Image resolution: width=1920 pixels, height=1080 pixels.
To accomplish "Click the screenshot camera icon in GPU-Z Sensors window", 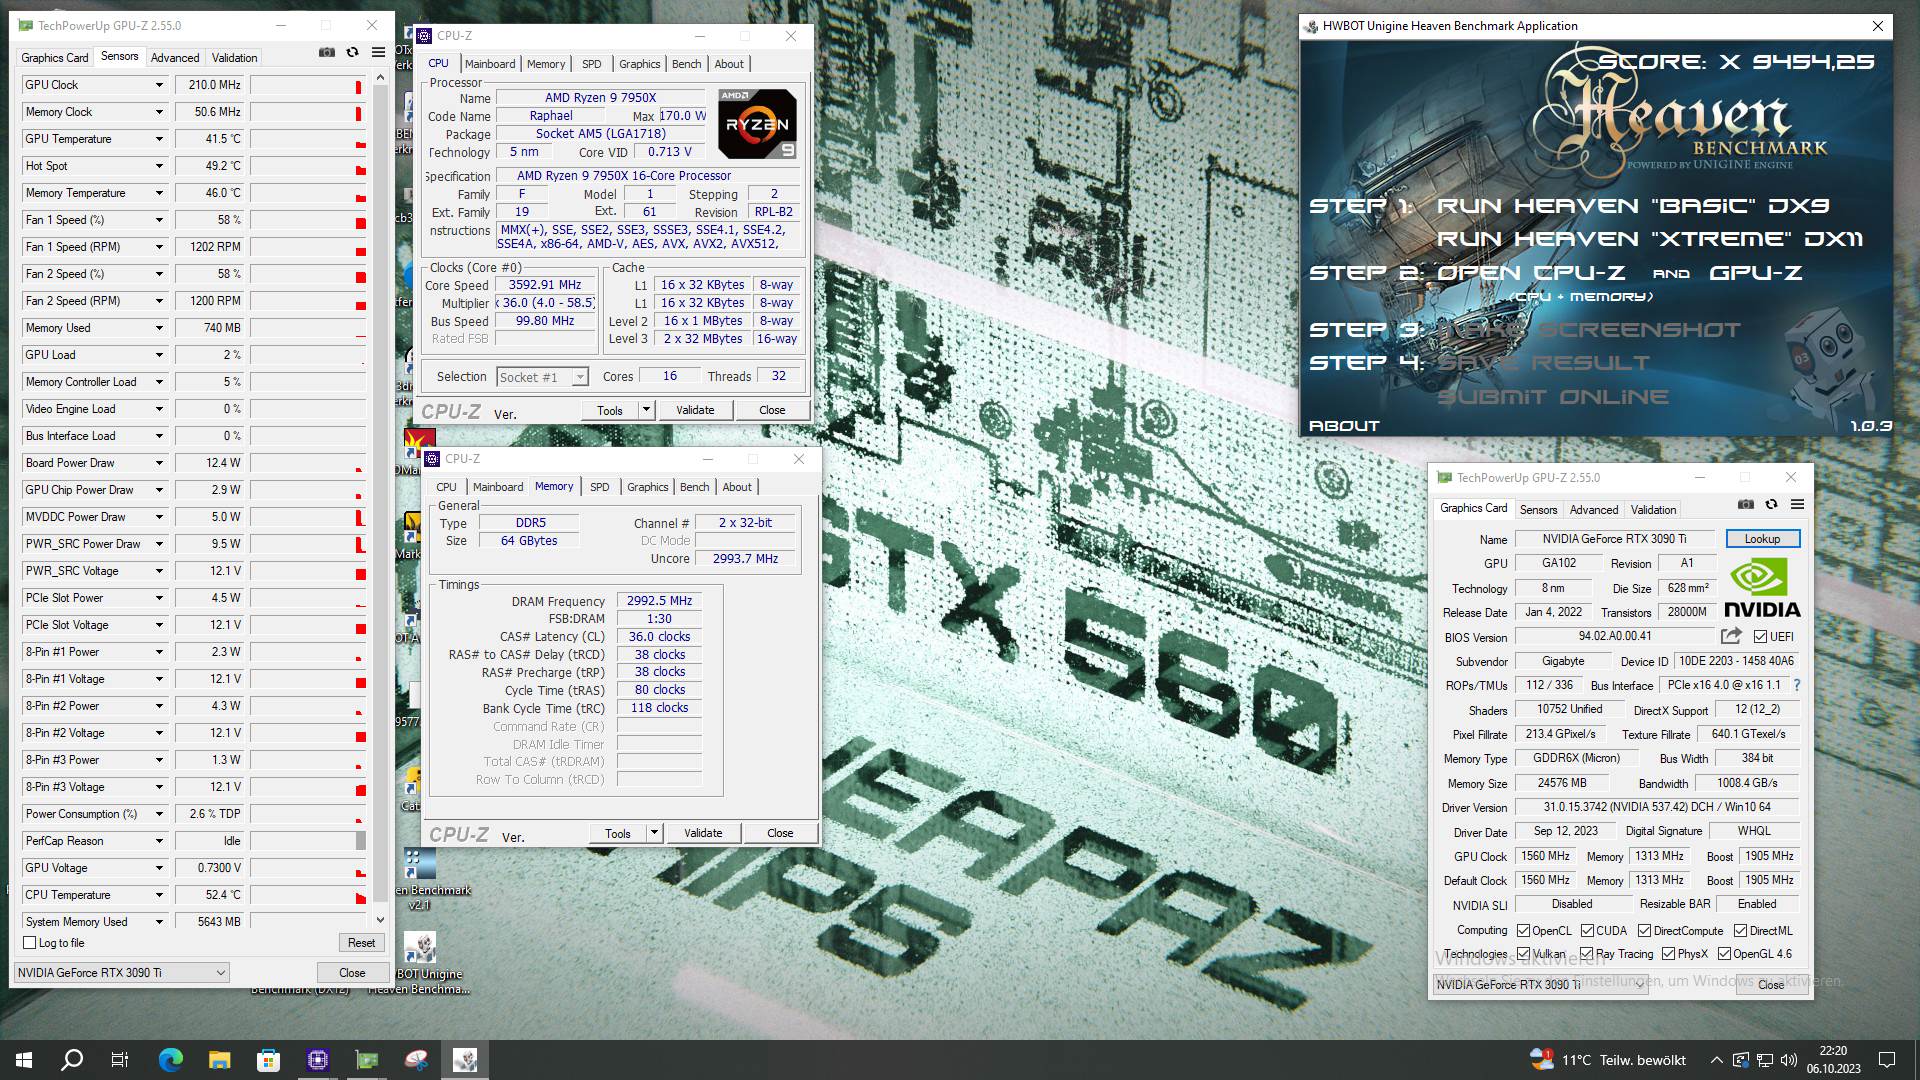I will click(327, 53).
